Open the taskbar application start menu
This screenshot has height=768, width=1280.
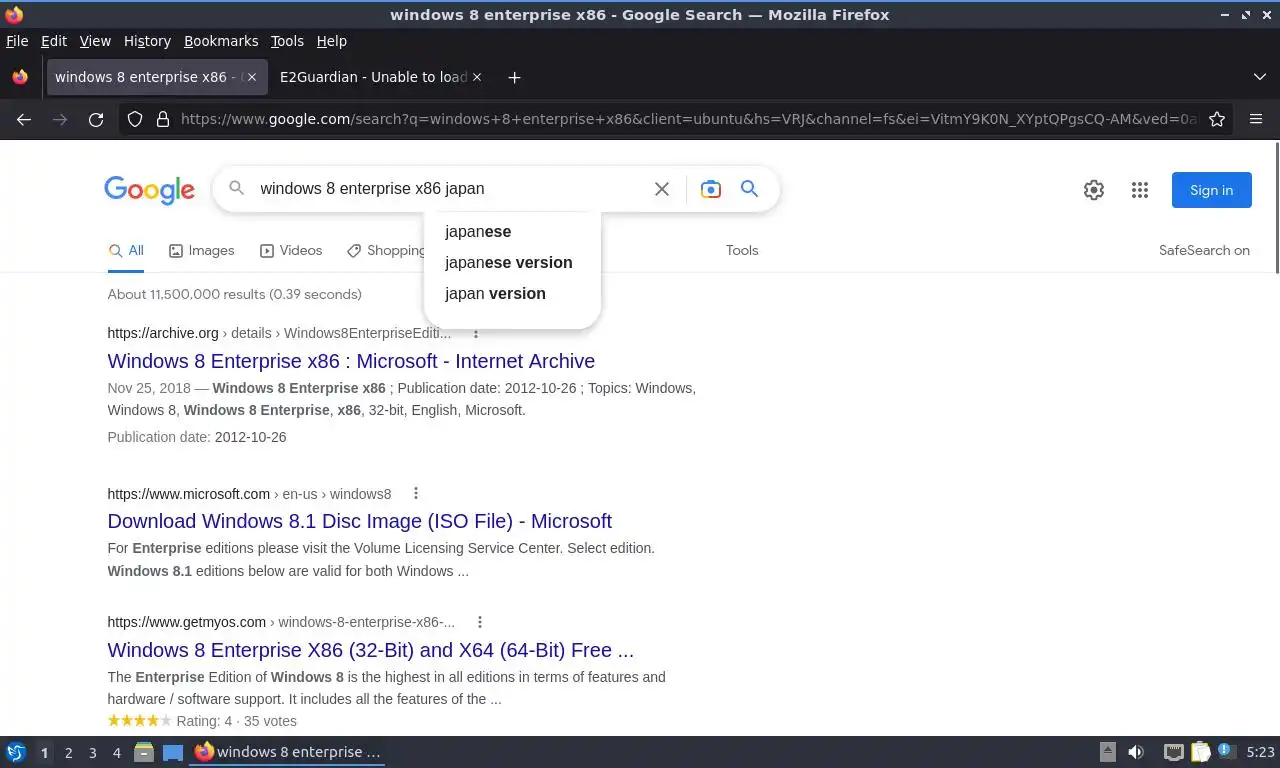[16, 752]
